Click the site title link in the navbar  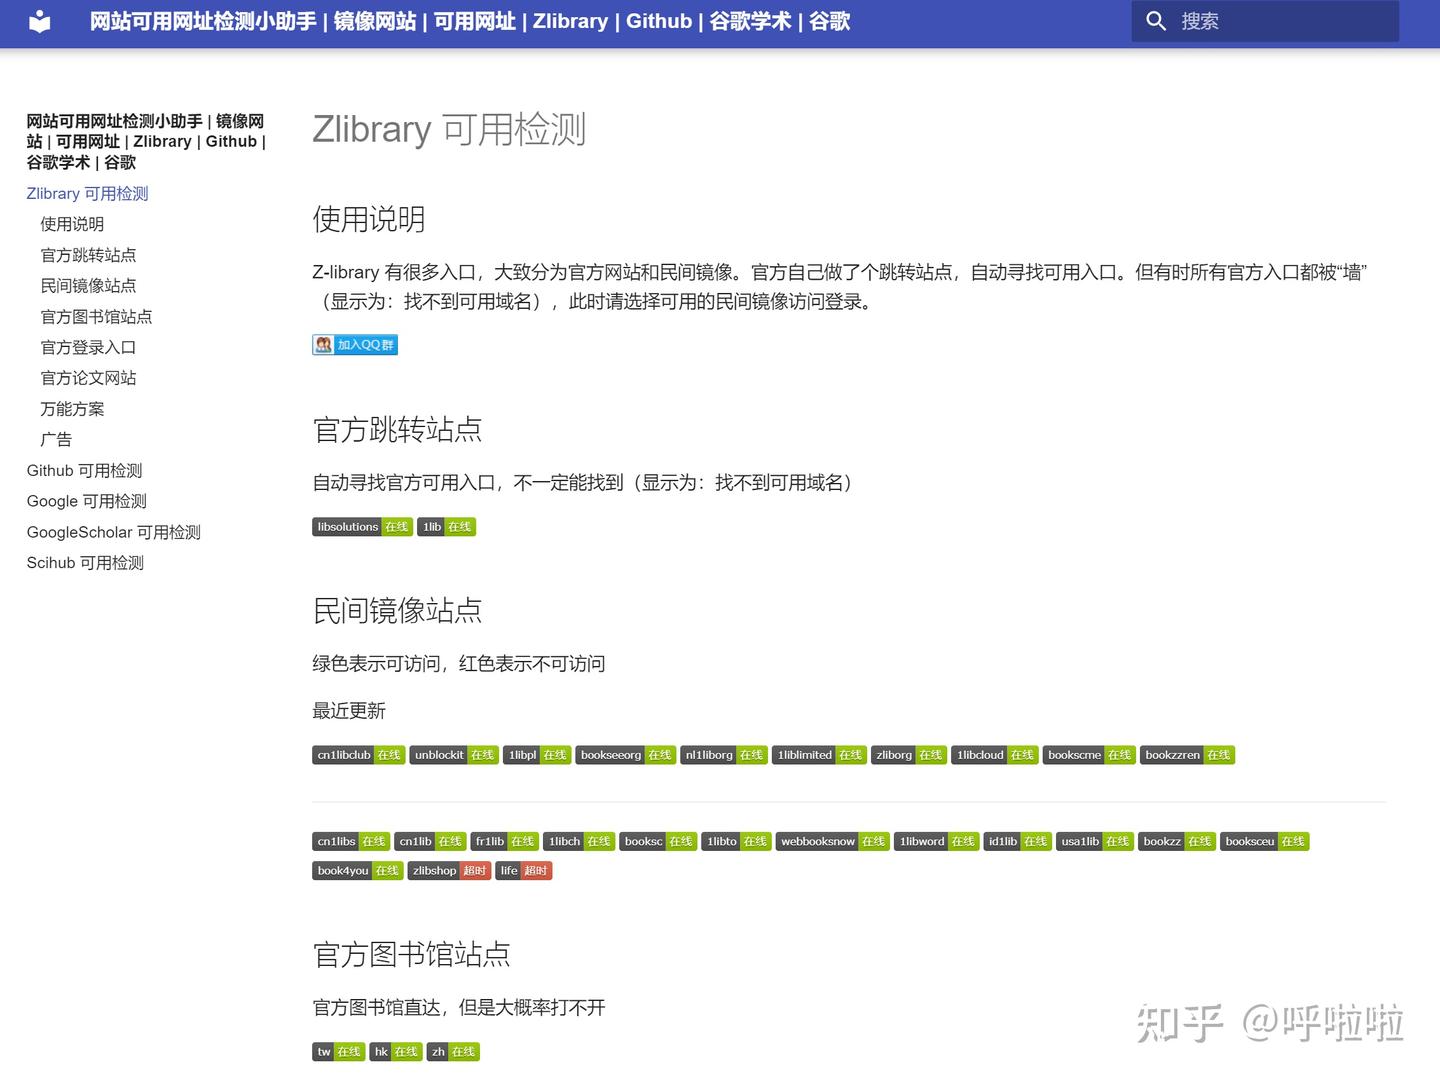[470, 21]
